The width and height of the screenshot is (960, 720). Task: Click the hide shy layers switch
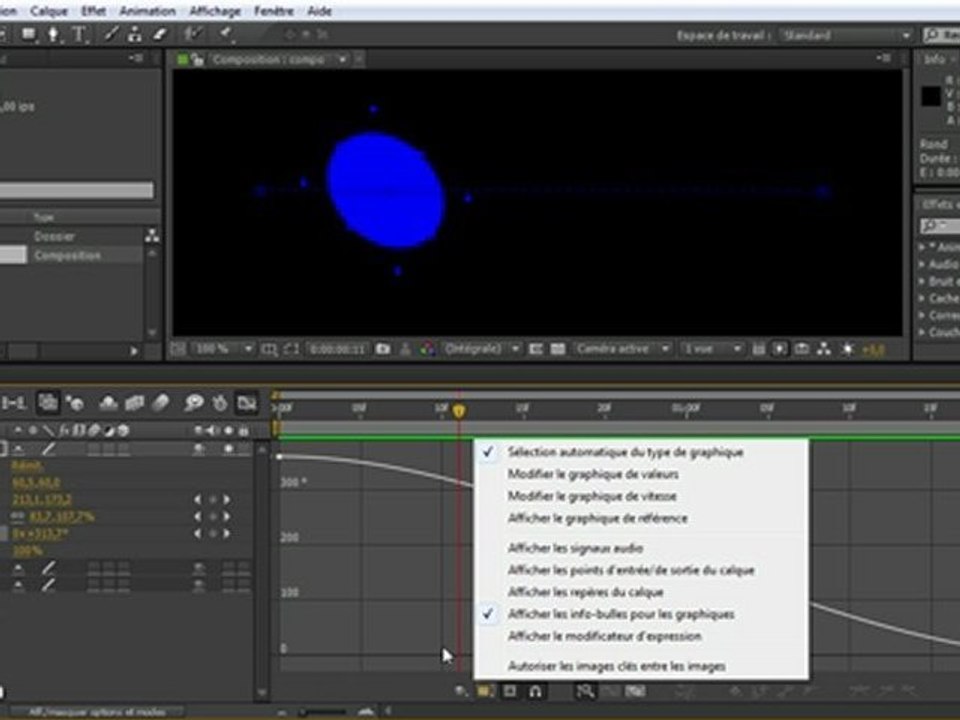pyautogui.click(x=108, y=403)
